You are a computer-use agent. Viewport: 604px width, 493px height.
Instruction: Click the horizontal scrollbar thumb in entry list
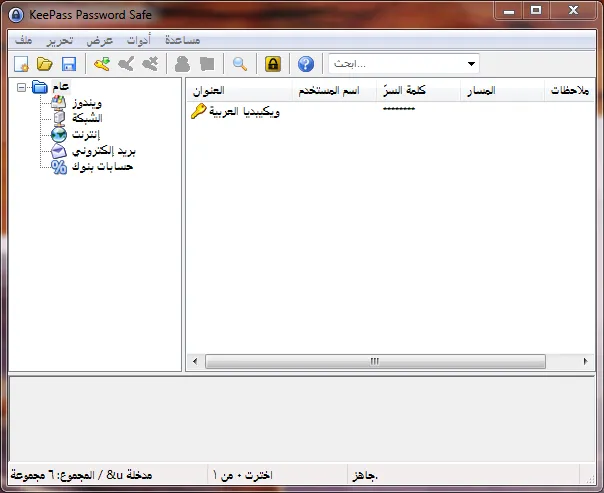[375, 361]
